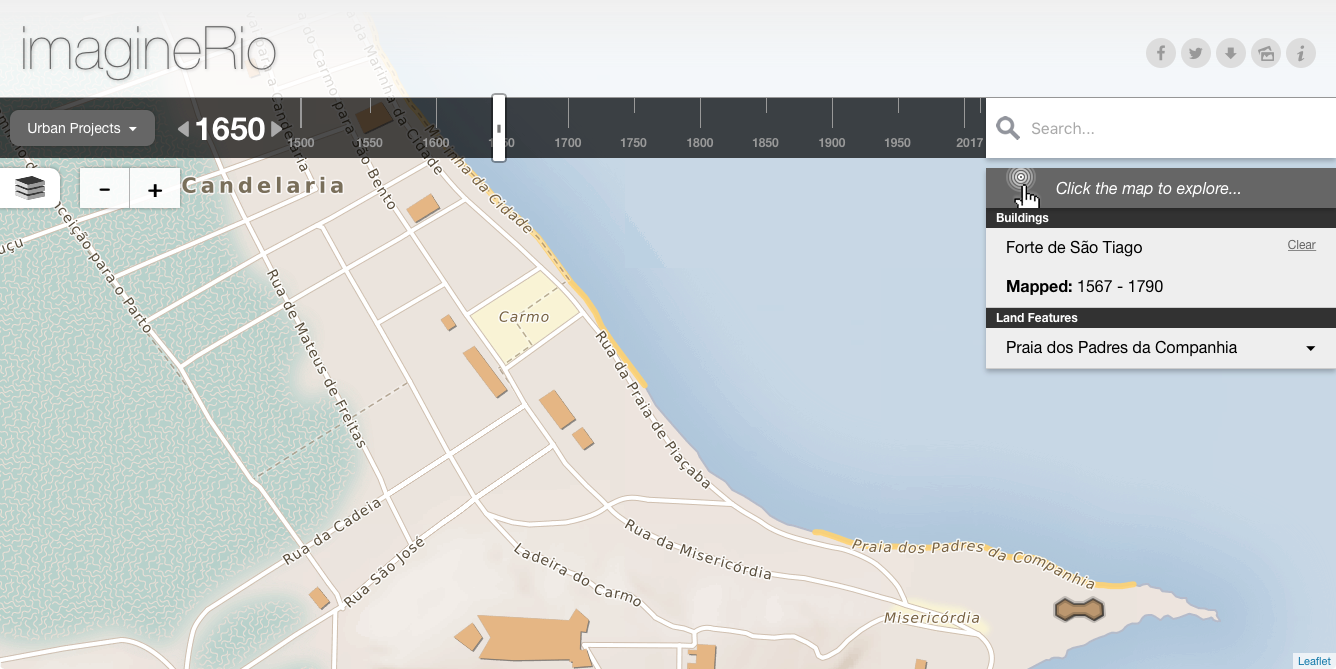Clear the Forte de São Tiago selection
The width and height of the screenshot is (1336, 669).
(1301, 245)
